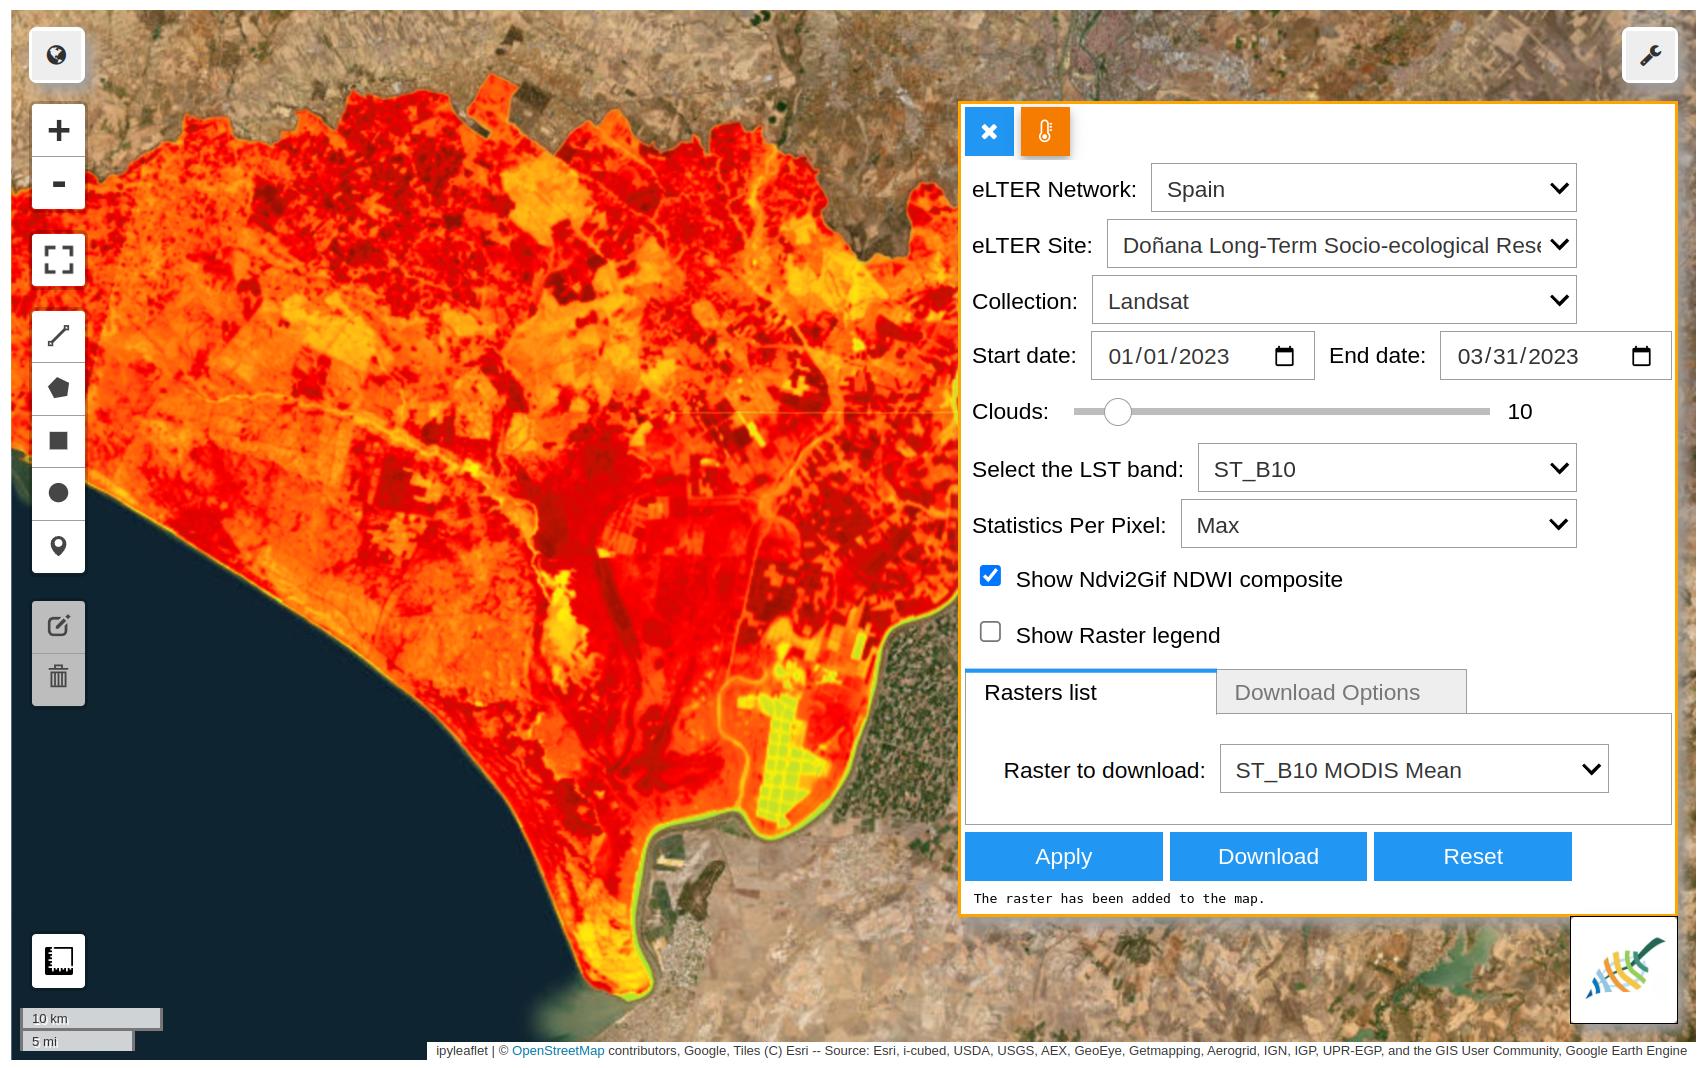Zoom out of the map
Screen dimensions: 1705x1068
click(58, 184)
